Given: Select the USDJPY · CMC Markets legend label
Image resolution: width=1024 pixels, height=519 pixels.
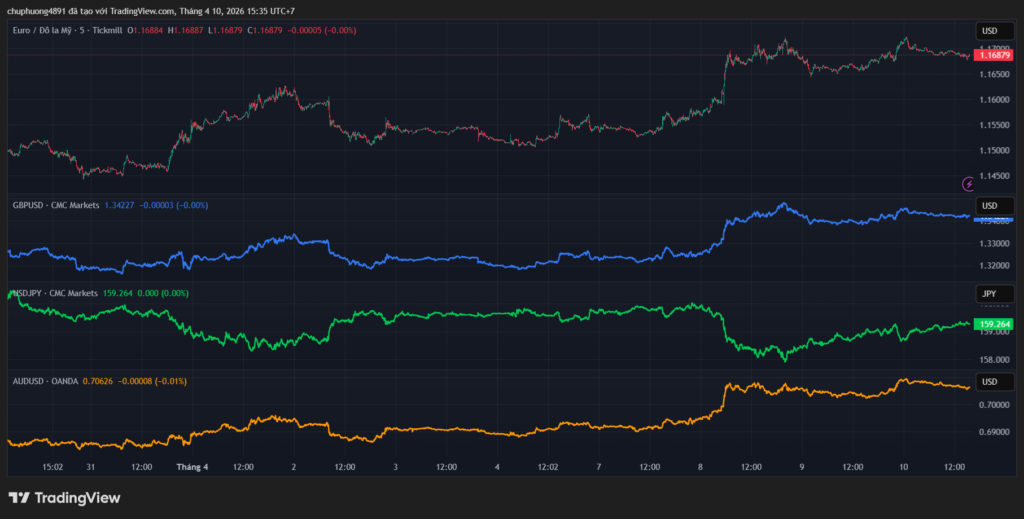Looking at the screenshot, I should 55,294.
